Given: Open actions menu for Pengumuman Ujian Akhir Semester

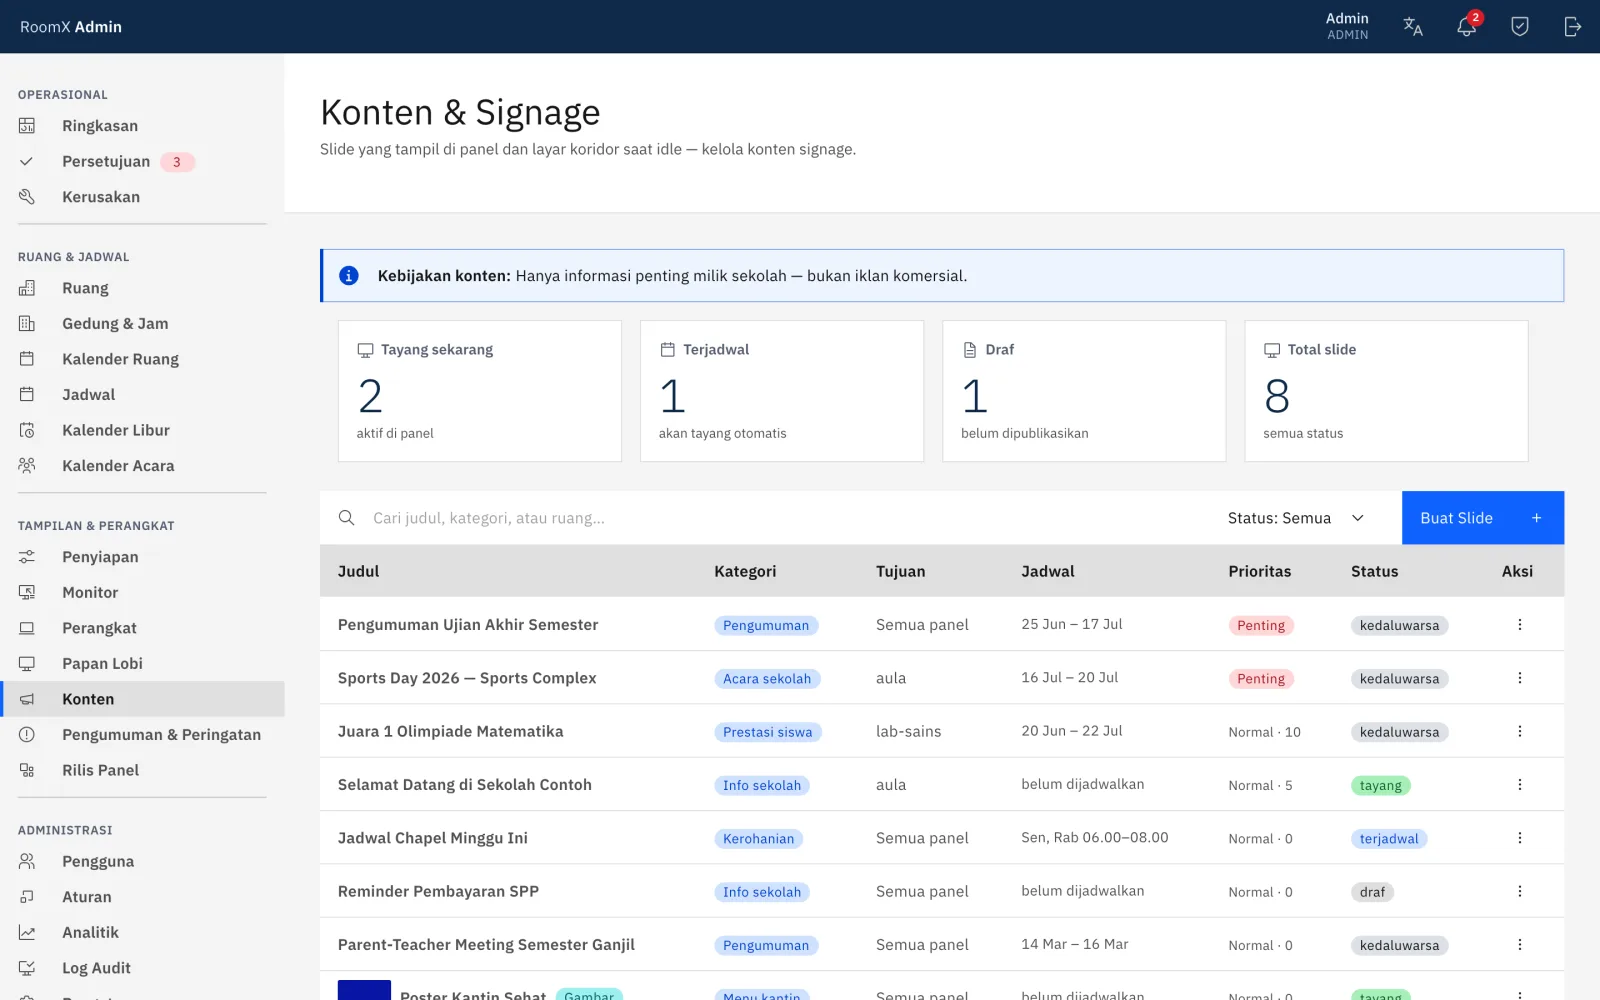Looking at the screenshot, I should pyautogui.click(x=1520, y=625).
